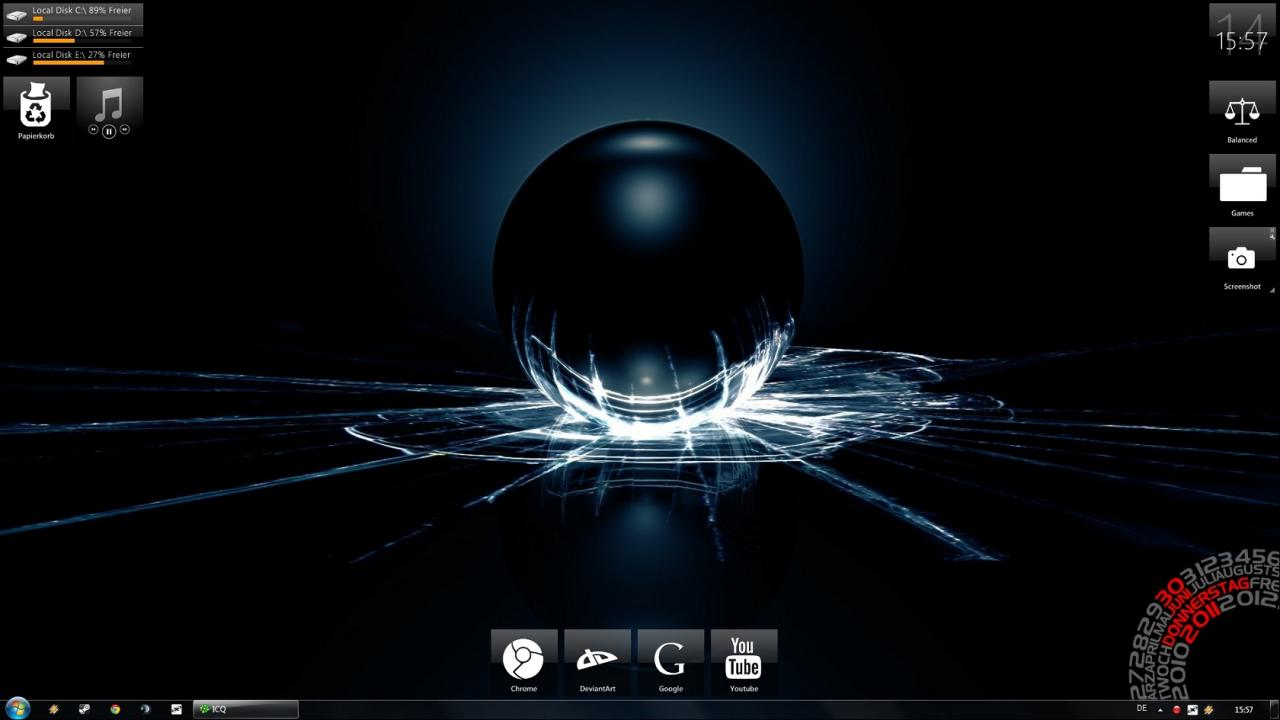Launch Chrome from the taskbar
This screenshot has width=1280, height=720.
click(x=115, y=709)
